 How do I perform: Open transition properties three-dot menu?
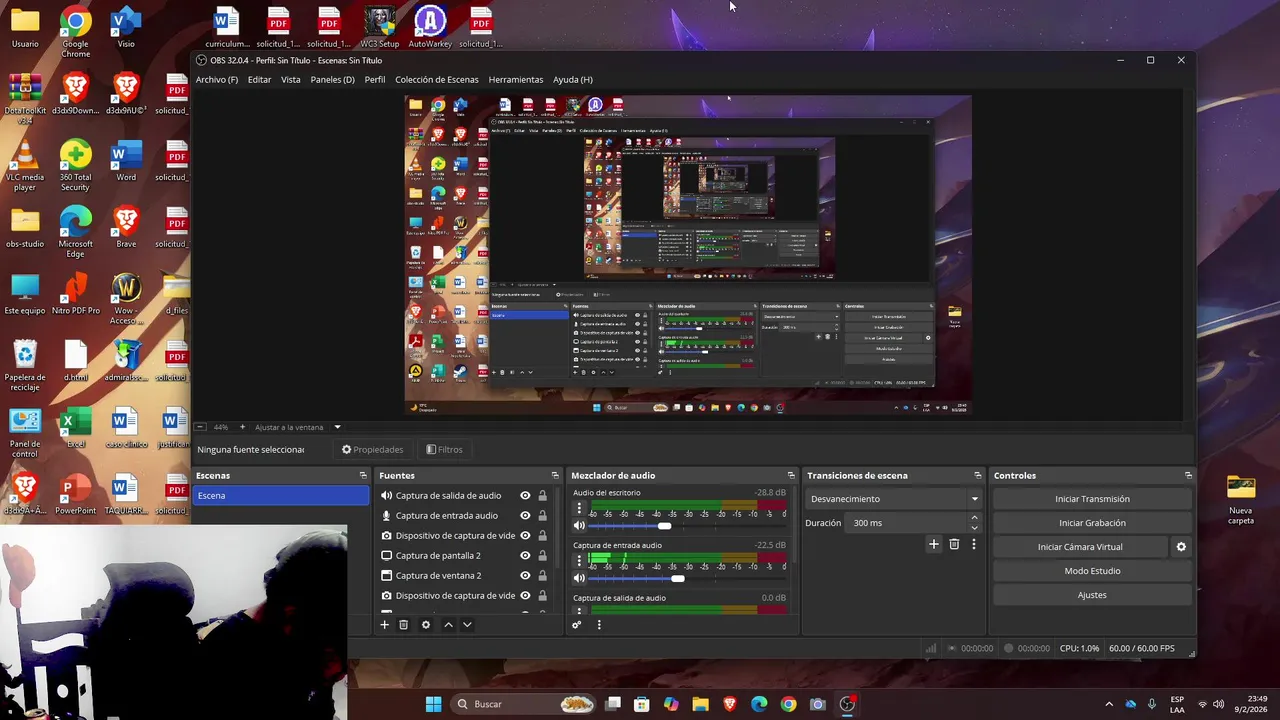click(974, 544)
